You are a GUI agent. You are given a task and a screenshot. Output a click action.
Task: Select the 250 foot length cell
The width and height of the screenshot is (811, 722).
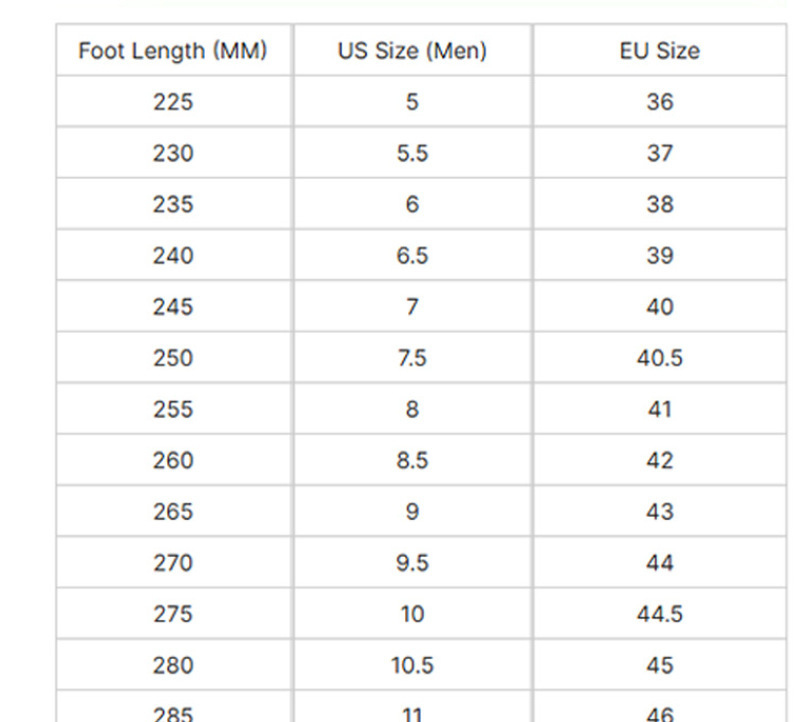click(173, 358)
